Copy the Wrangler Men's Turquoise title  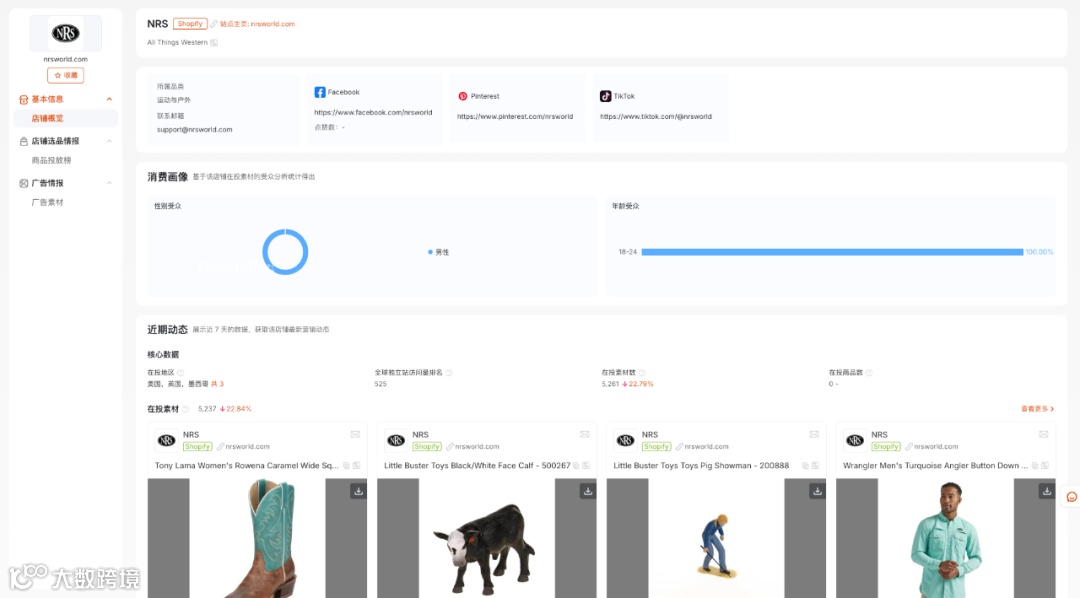coord(1035,466)
